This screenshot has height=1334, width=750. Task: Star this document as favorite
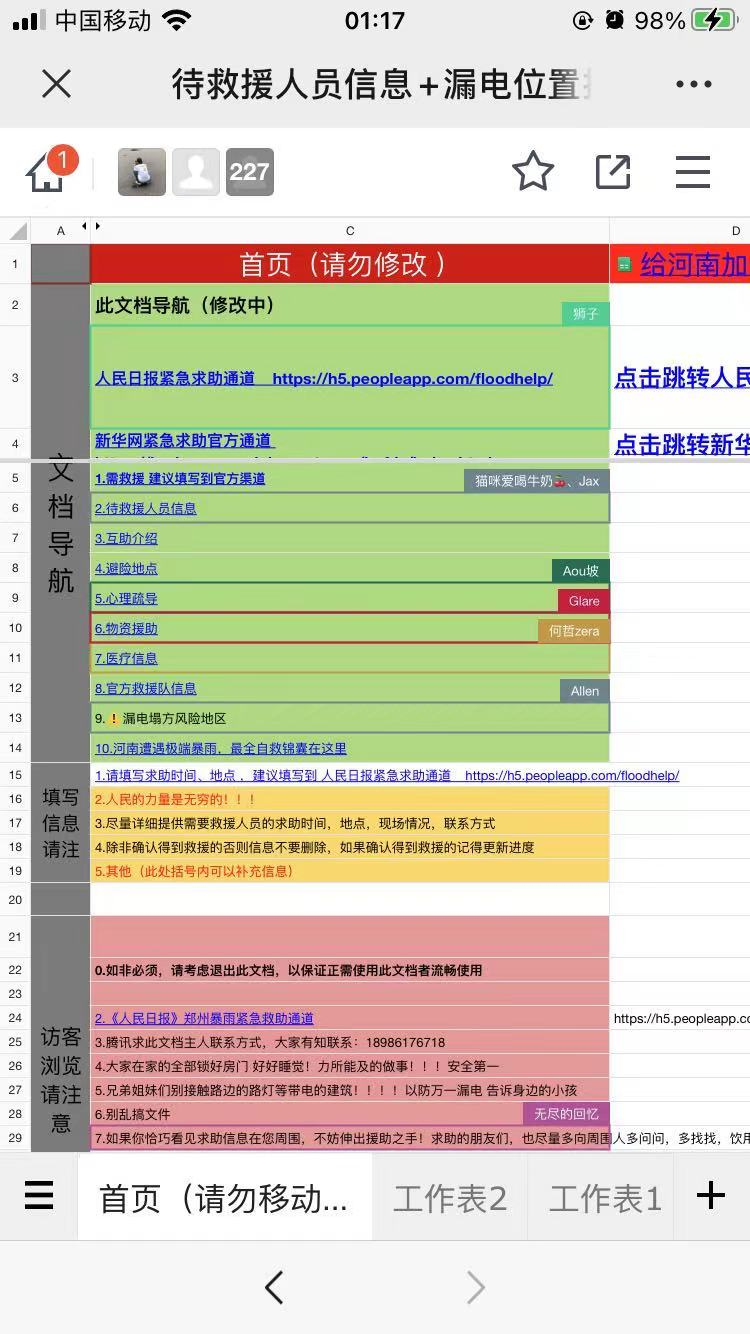[533, 172]
